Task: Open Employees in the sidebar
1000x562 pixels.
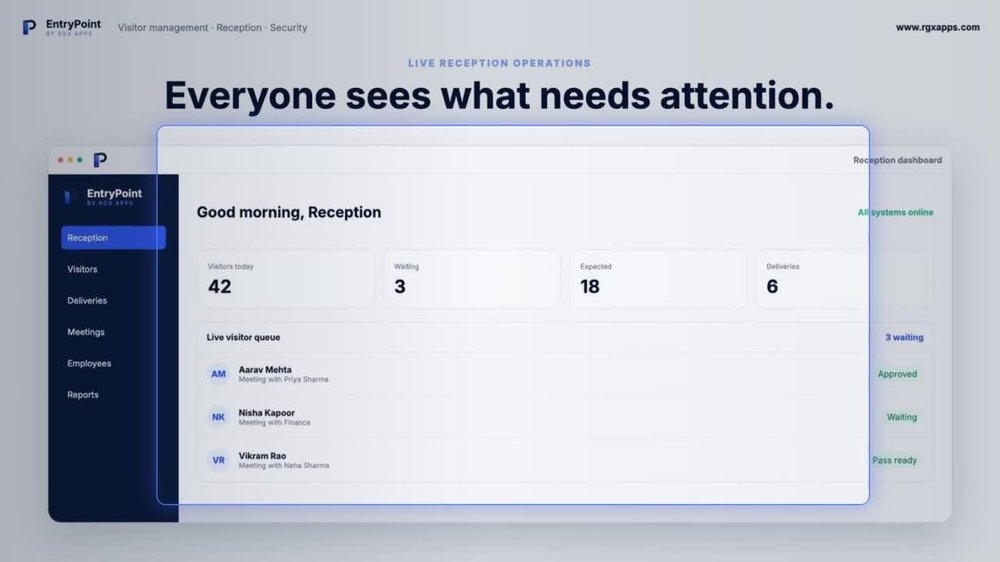Action: tap(89, 363)
